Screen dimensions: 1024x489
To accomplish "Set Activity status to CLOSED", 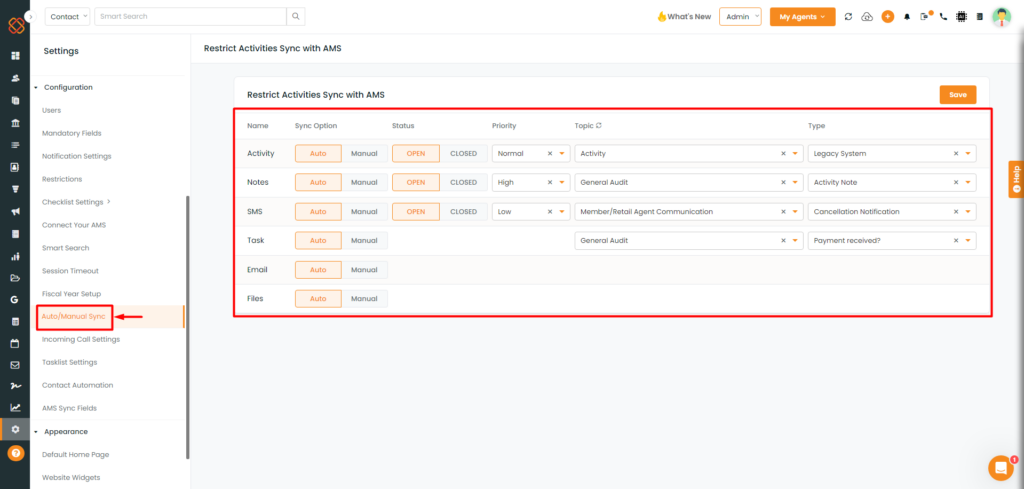I will tap(464, 153).
